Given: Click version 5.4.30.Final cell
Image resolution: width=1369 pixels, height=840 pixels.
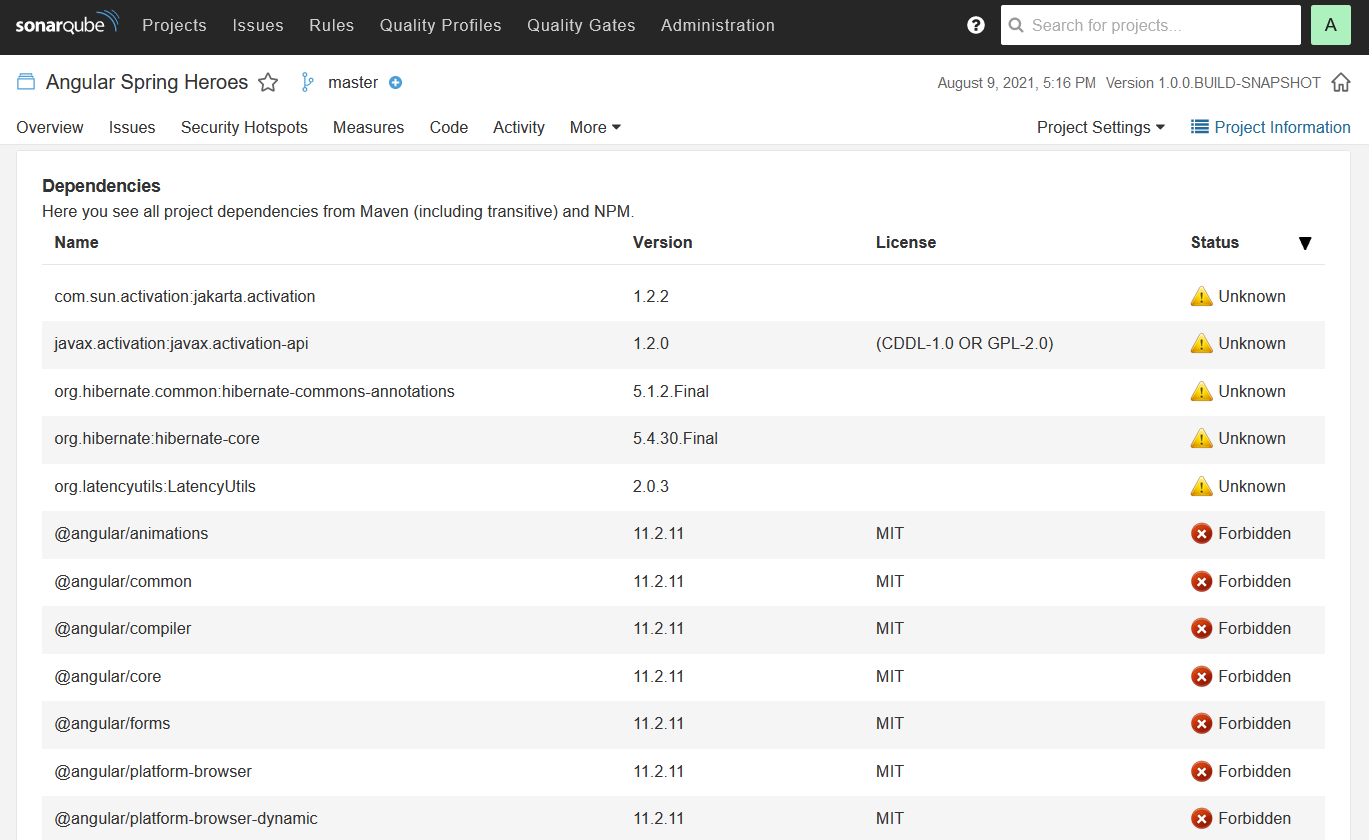Looking at the screenshot, I should [x=675, y=438].
